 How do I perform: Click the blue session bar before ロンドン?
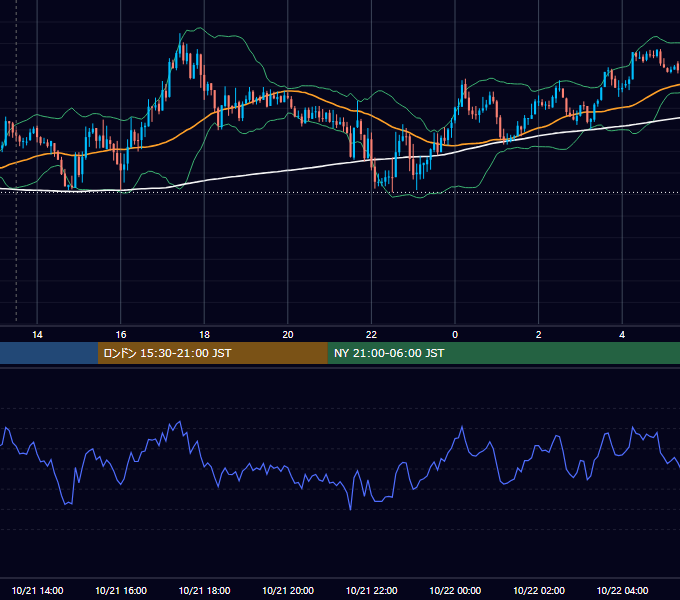point(49,353)
